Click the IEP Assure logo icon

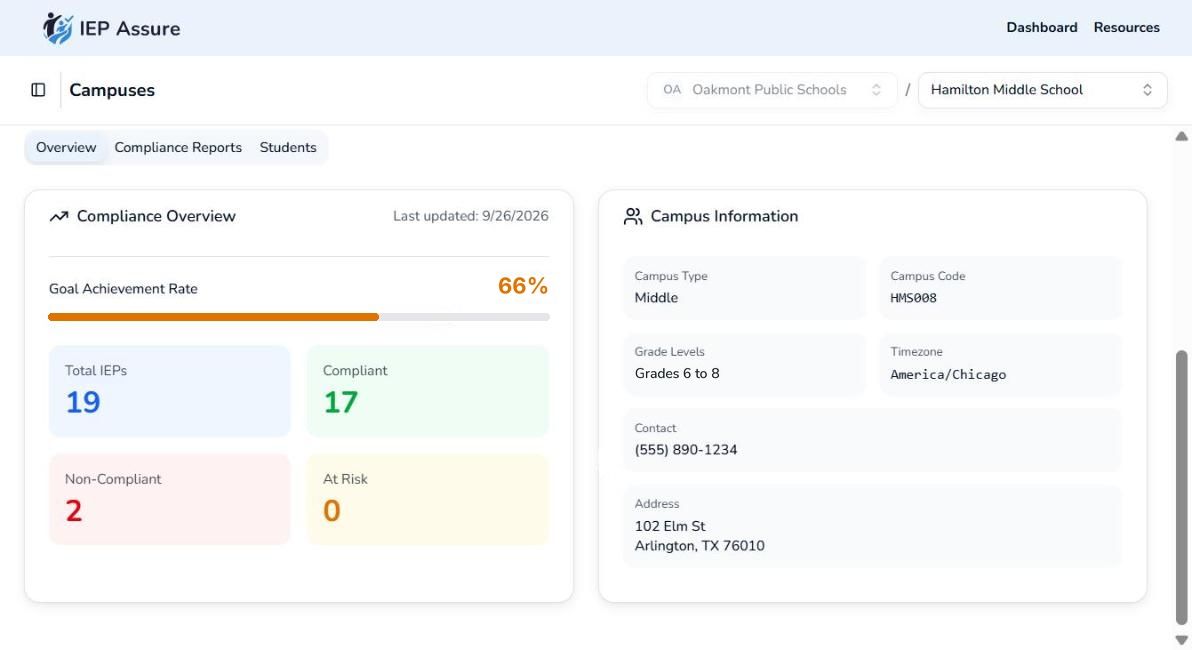57,28
